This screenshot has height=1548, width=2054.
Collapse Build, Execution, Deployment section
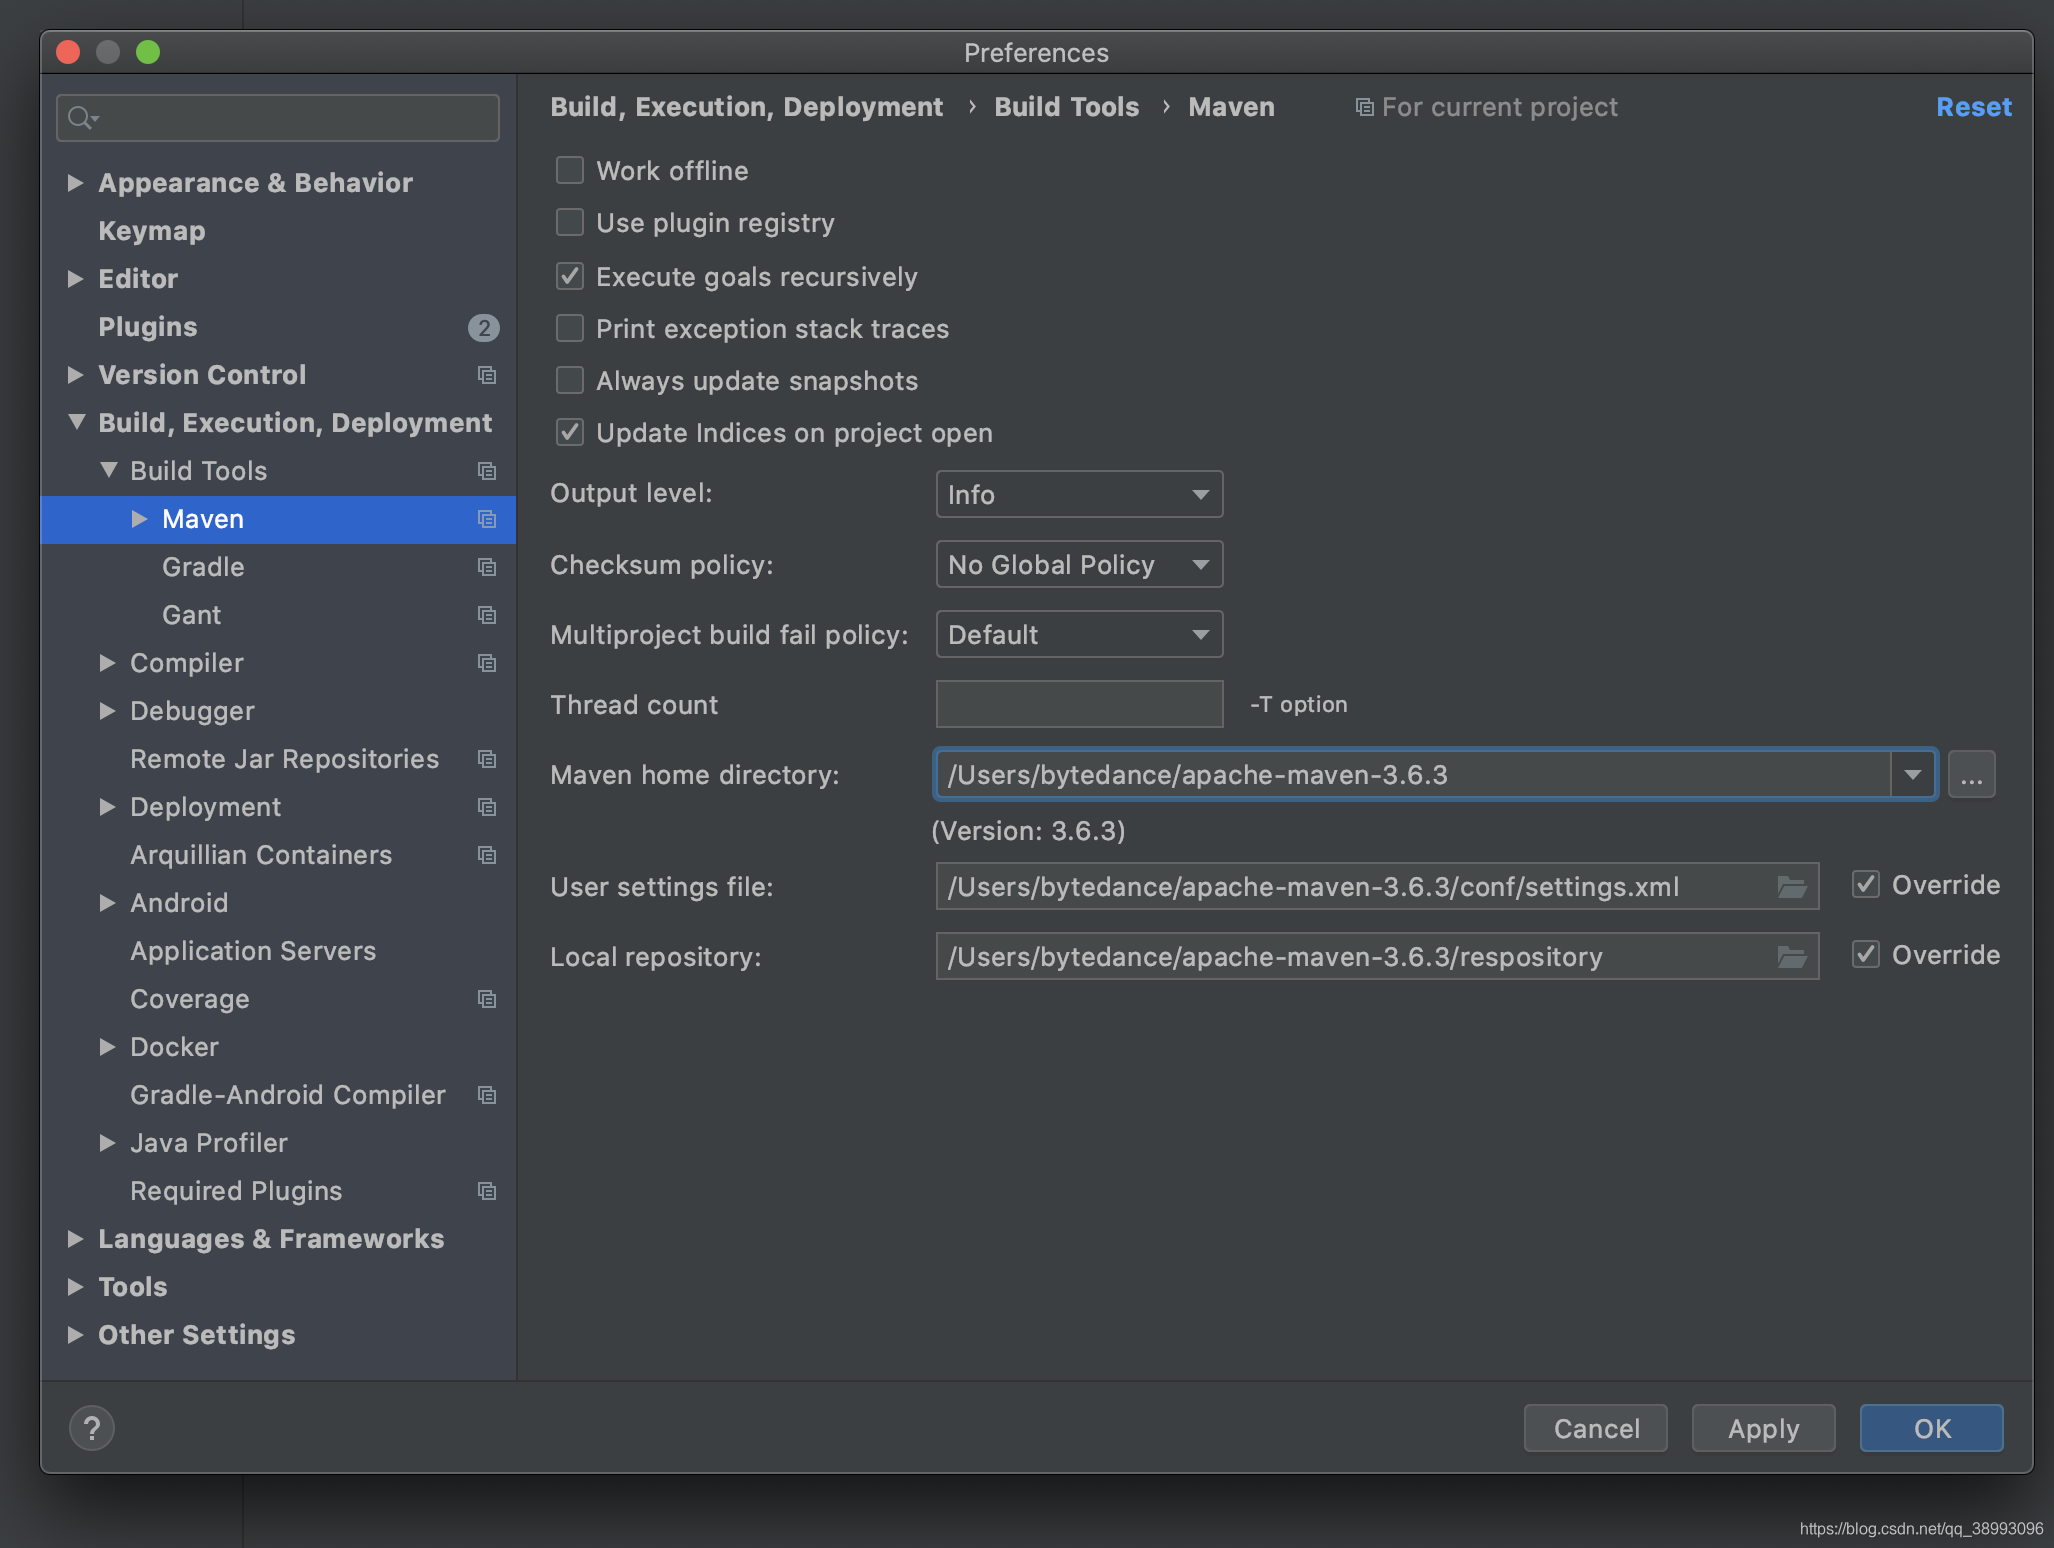pos(76,422)
